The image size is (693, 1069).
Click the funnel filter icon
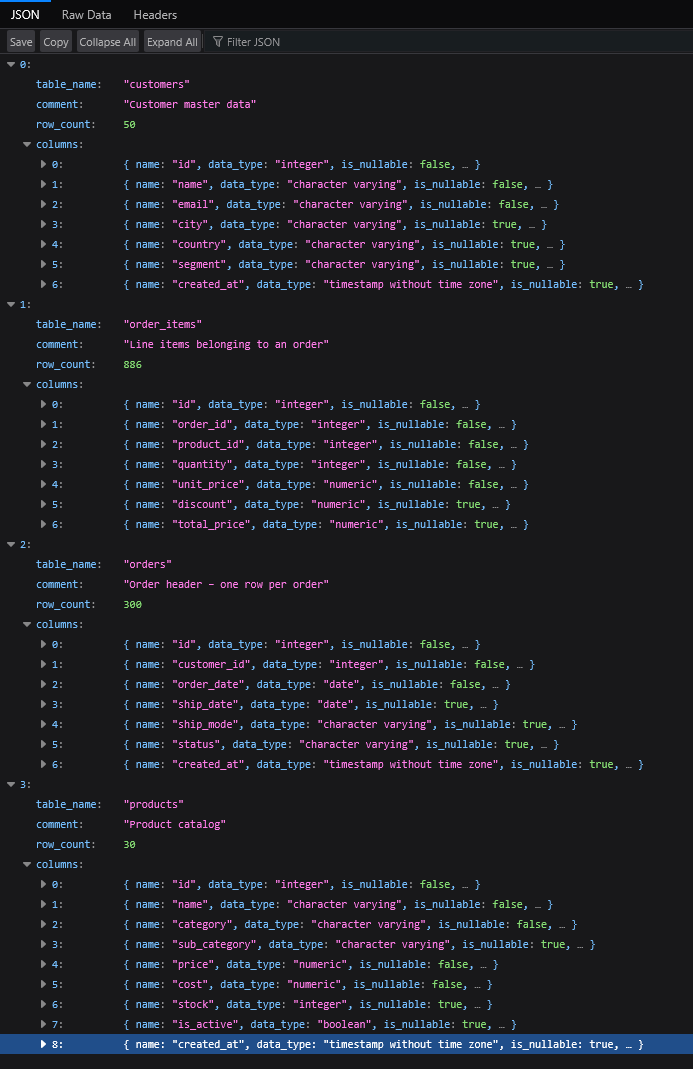218,42
